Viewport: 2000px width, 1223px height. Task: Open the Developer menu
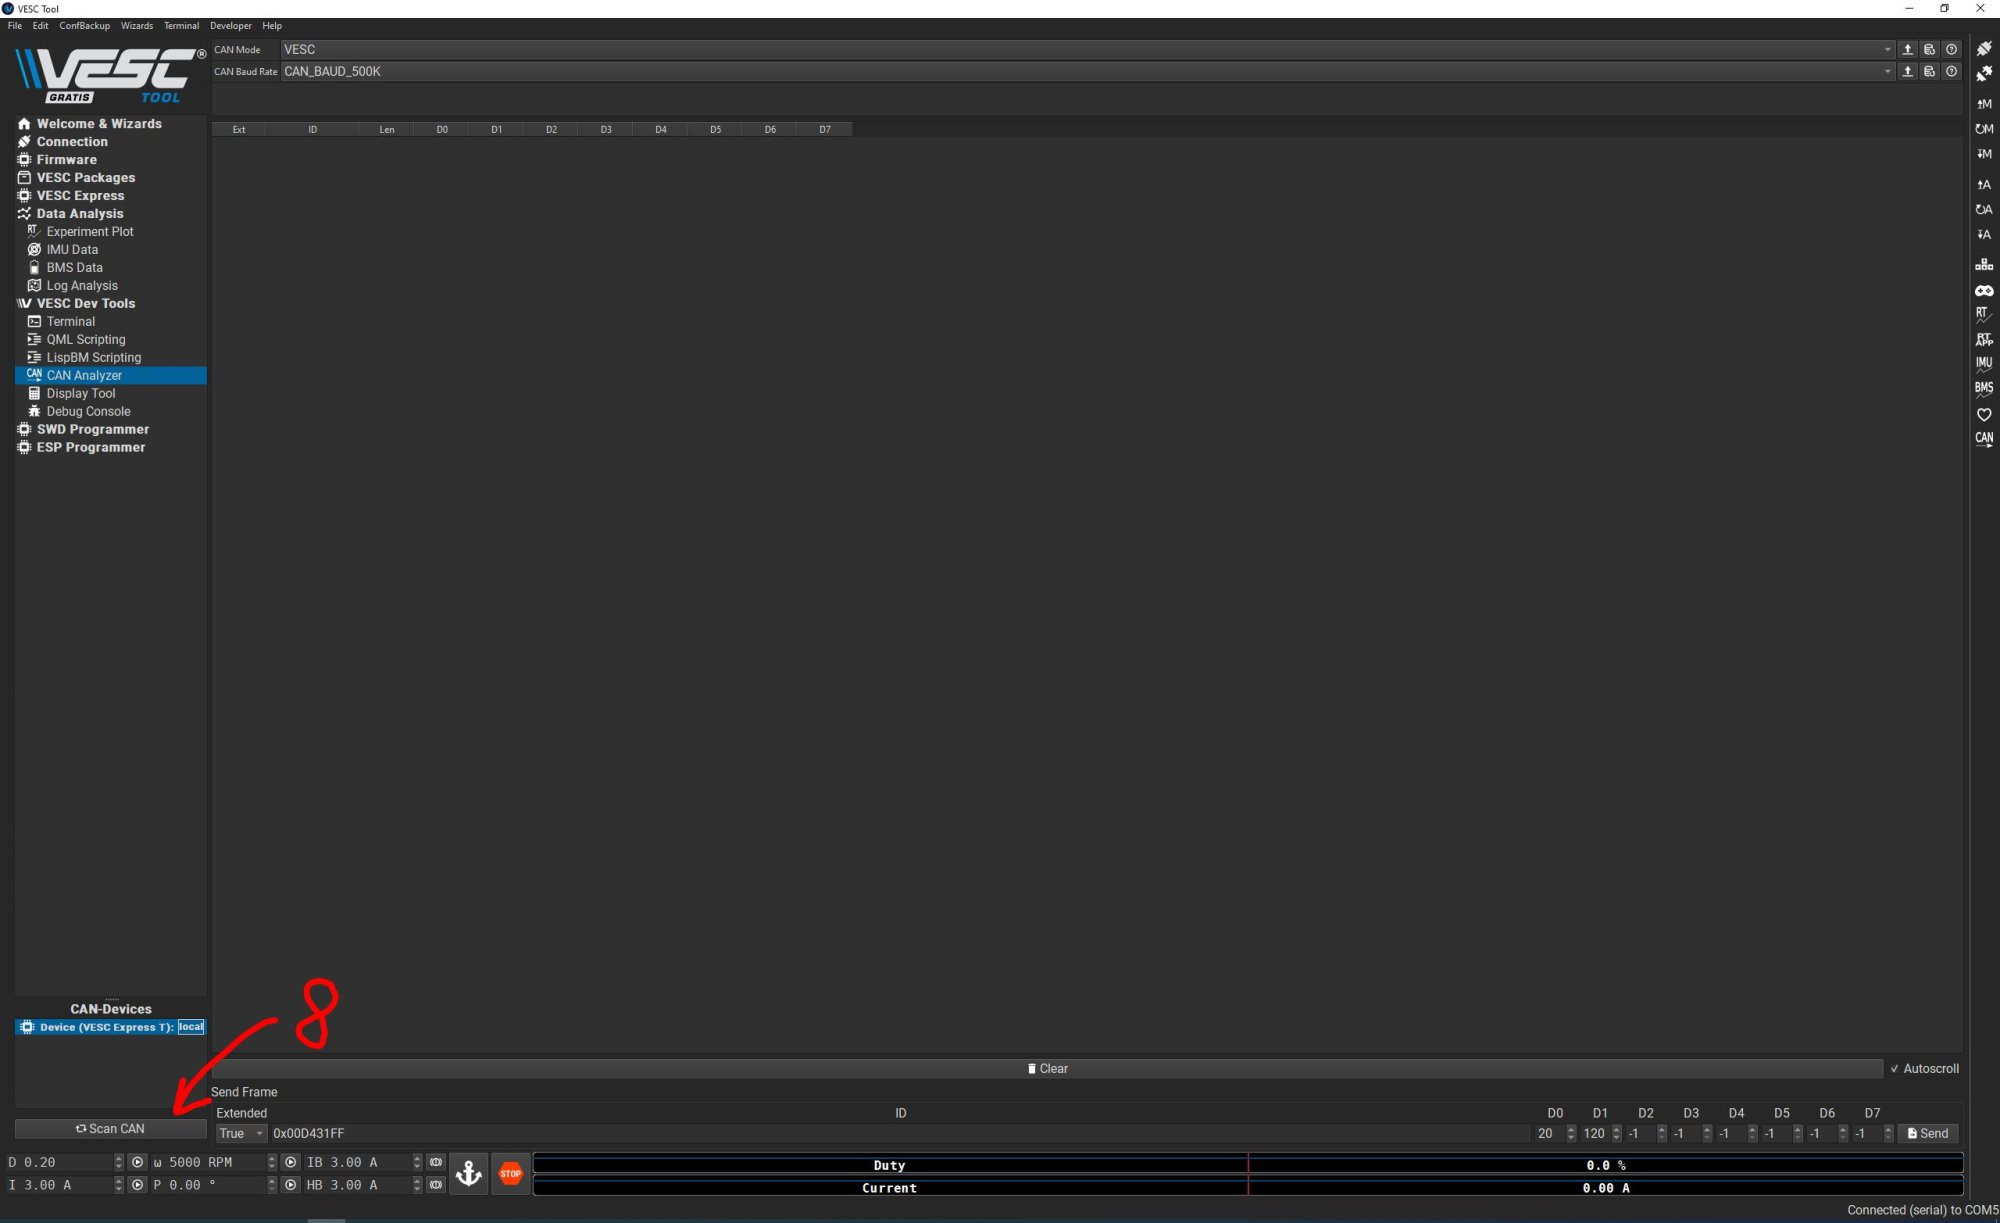pyautogui.click(x=230, y=26)
